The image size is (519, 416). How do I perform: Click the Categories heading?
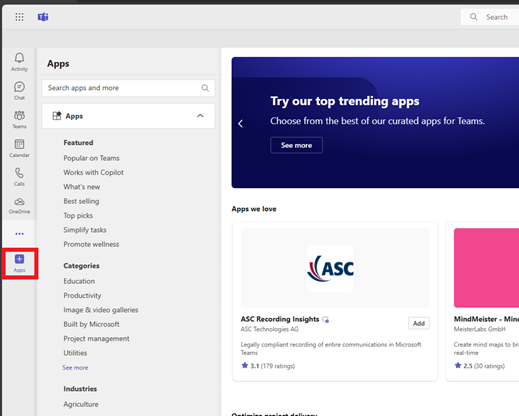pos(81,266)
